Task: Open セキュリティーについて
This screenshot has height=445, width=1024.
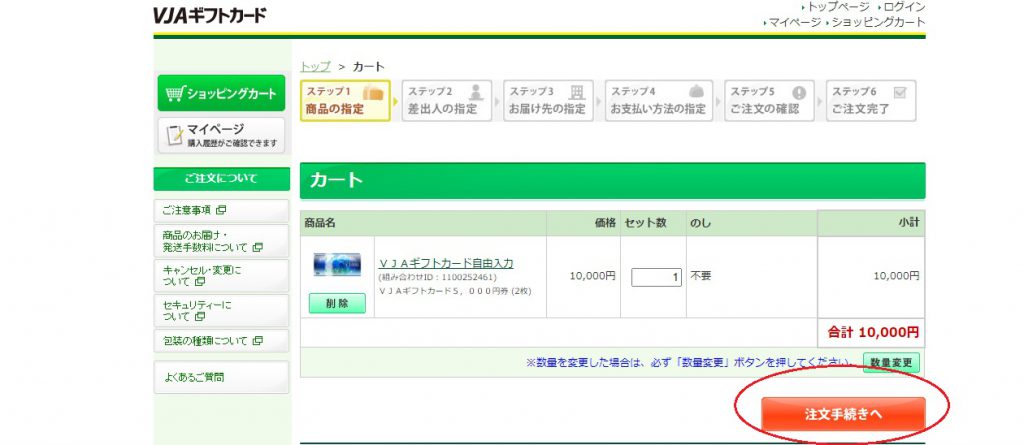Action: pyautogui.click(x=221, y=310)
